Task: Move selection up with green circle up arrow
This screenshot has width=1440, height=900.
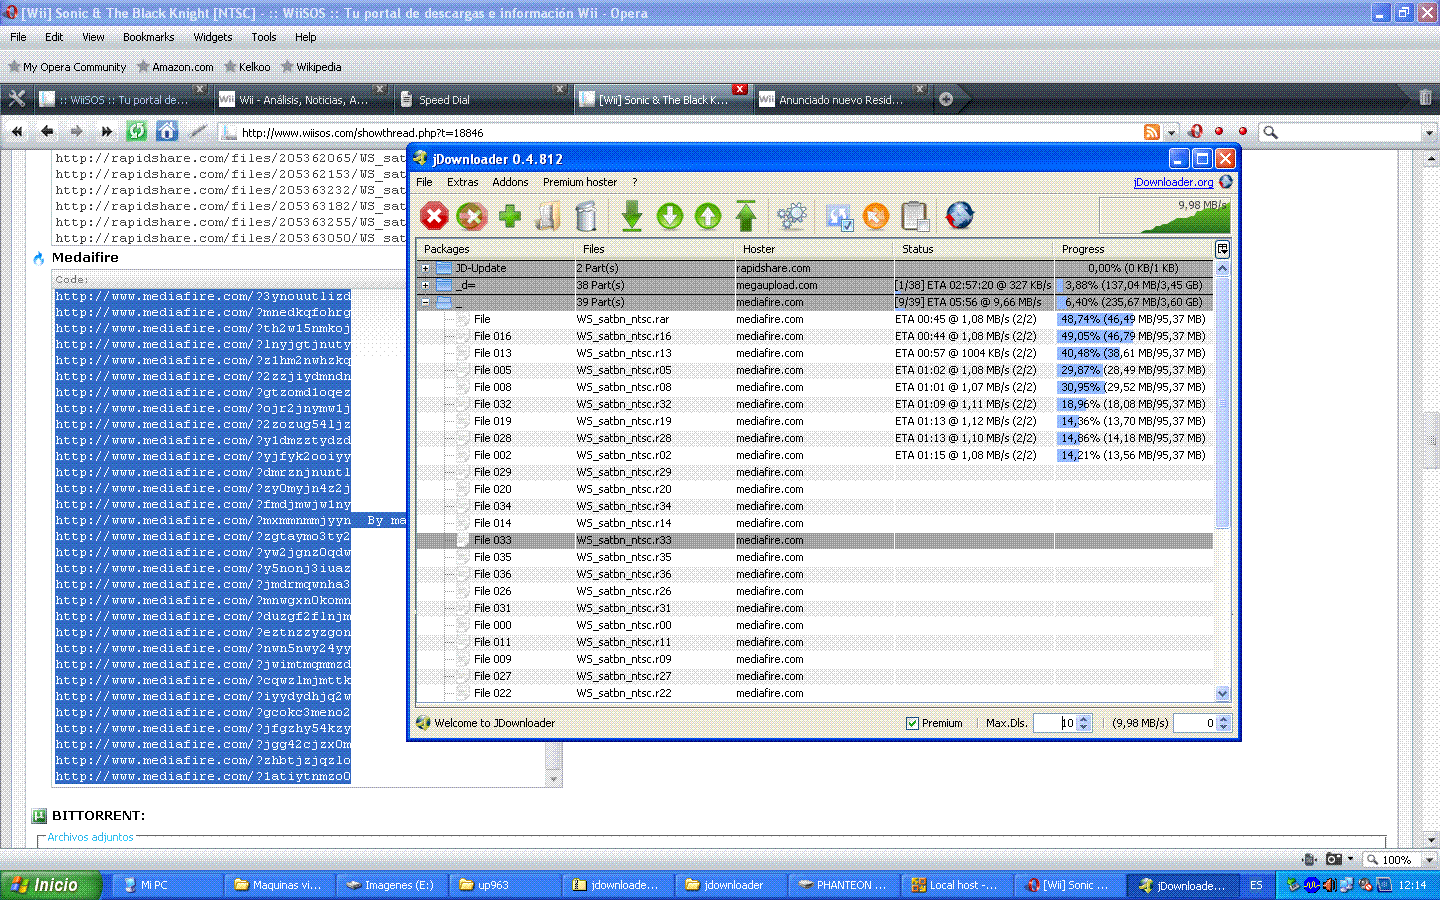Action: click(x=708, y=216)
